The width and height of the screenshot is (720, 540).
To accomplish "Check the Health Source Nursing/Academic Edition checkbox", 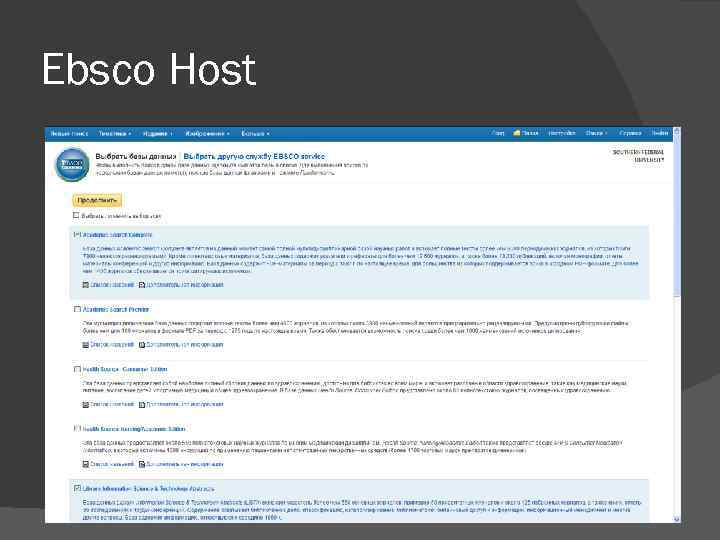I will 77,428.
